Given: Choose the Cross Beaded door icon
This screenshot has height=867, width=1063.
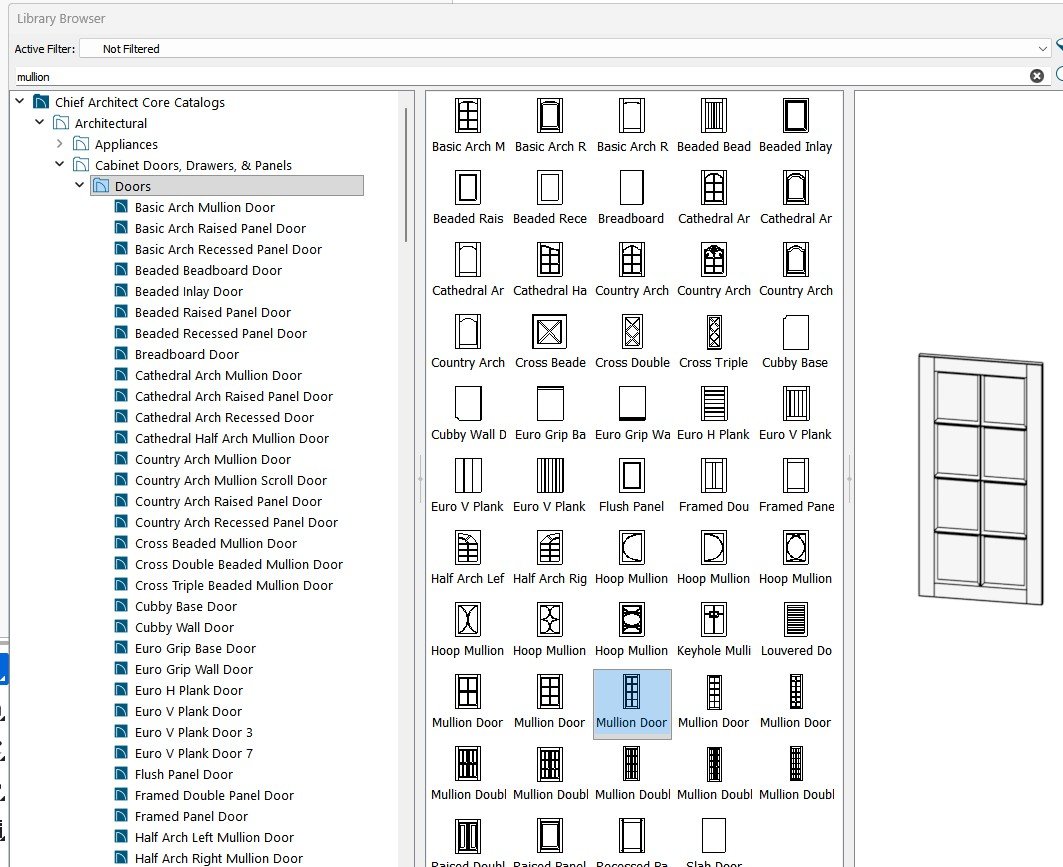Looking at the screenshot, I should [550, 332].
